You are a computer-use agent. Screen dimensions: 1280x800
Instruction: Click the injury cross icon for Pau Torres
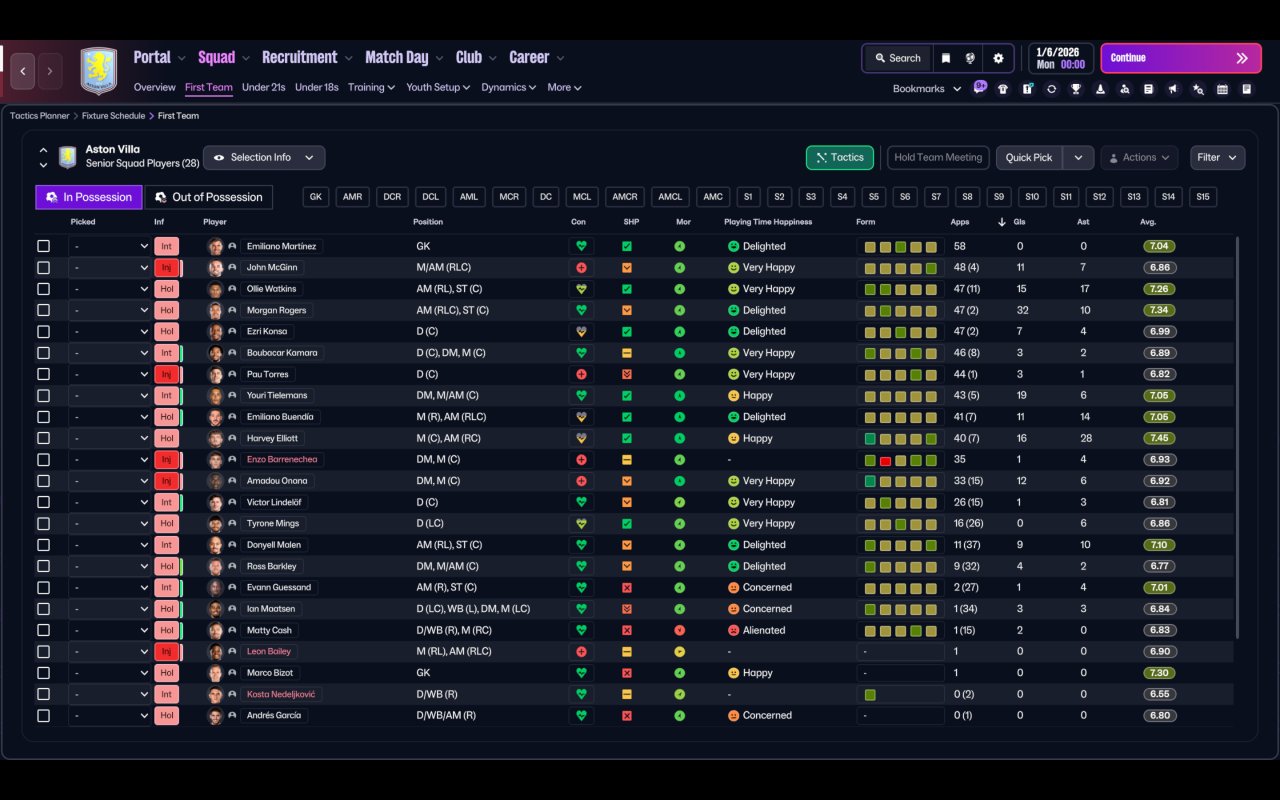(580, 374)
